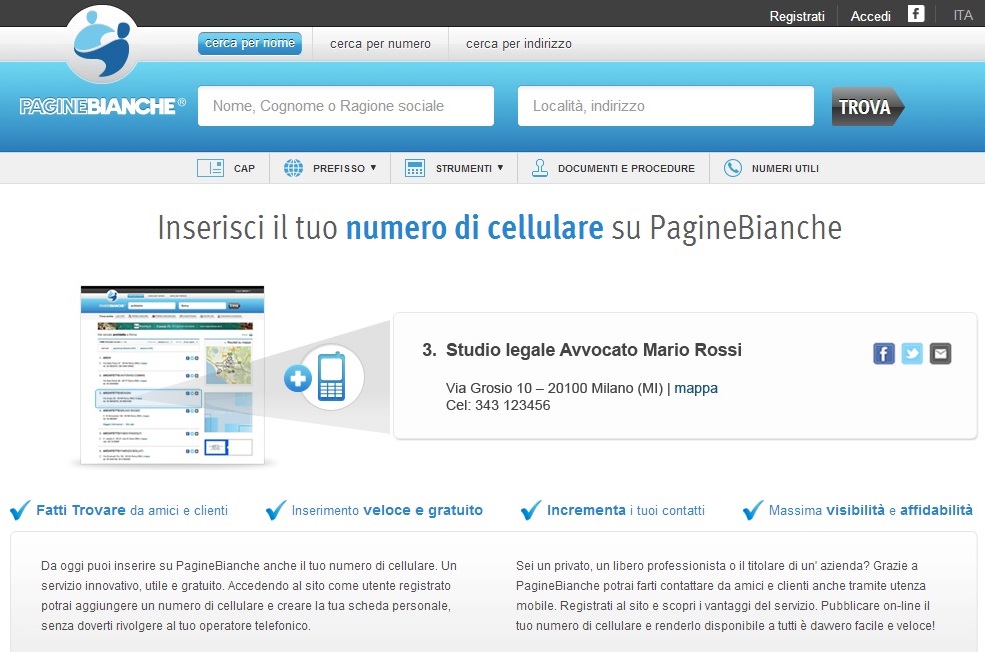Click the PagineBianche wordmark
This screenshot has height=652, width=985.
pos(102,106)
